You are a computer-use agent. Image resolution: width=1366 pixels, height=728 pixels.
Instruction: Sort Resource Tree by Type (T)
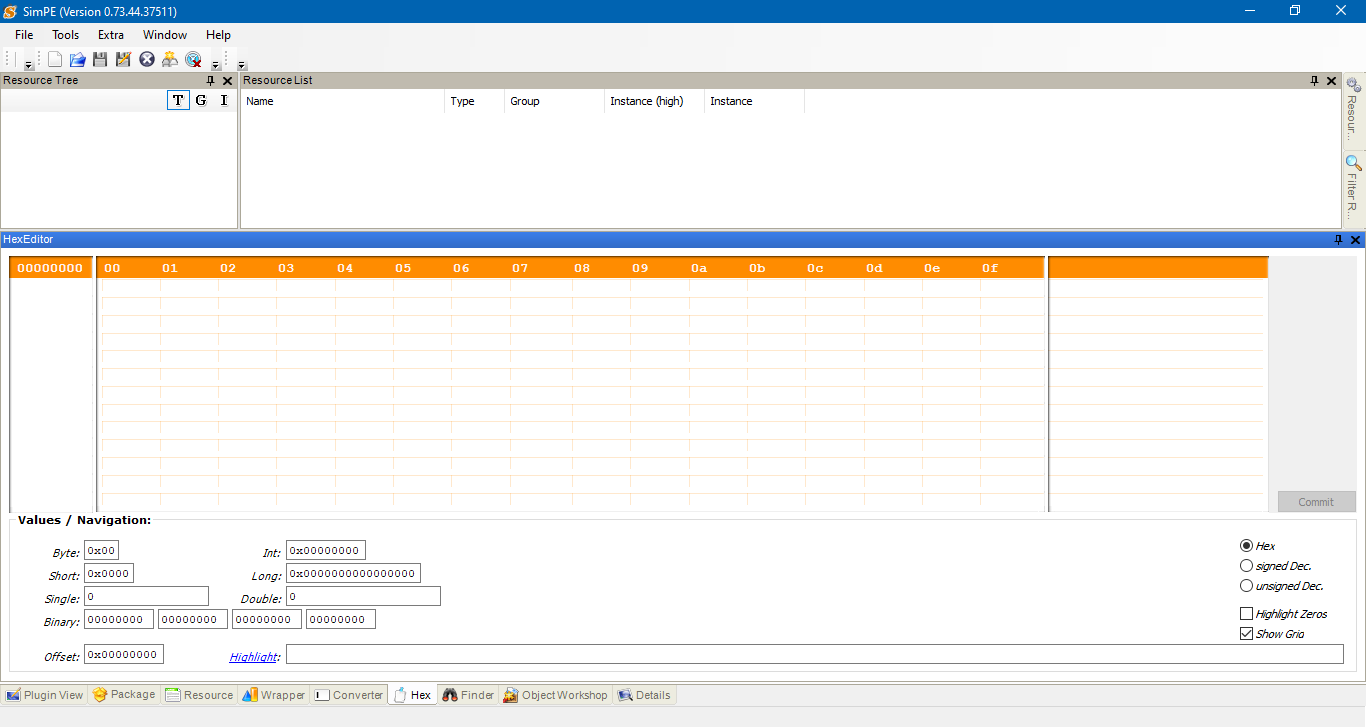[178, 100]
